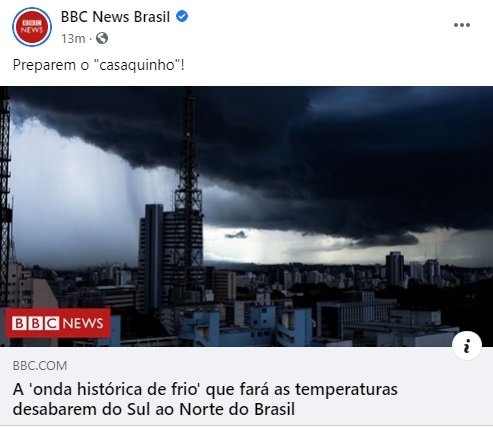Open the article headline about 'onda histórica de frio'
Screen dimensions: 493x427
(x=205, y=399)
